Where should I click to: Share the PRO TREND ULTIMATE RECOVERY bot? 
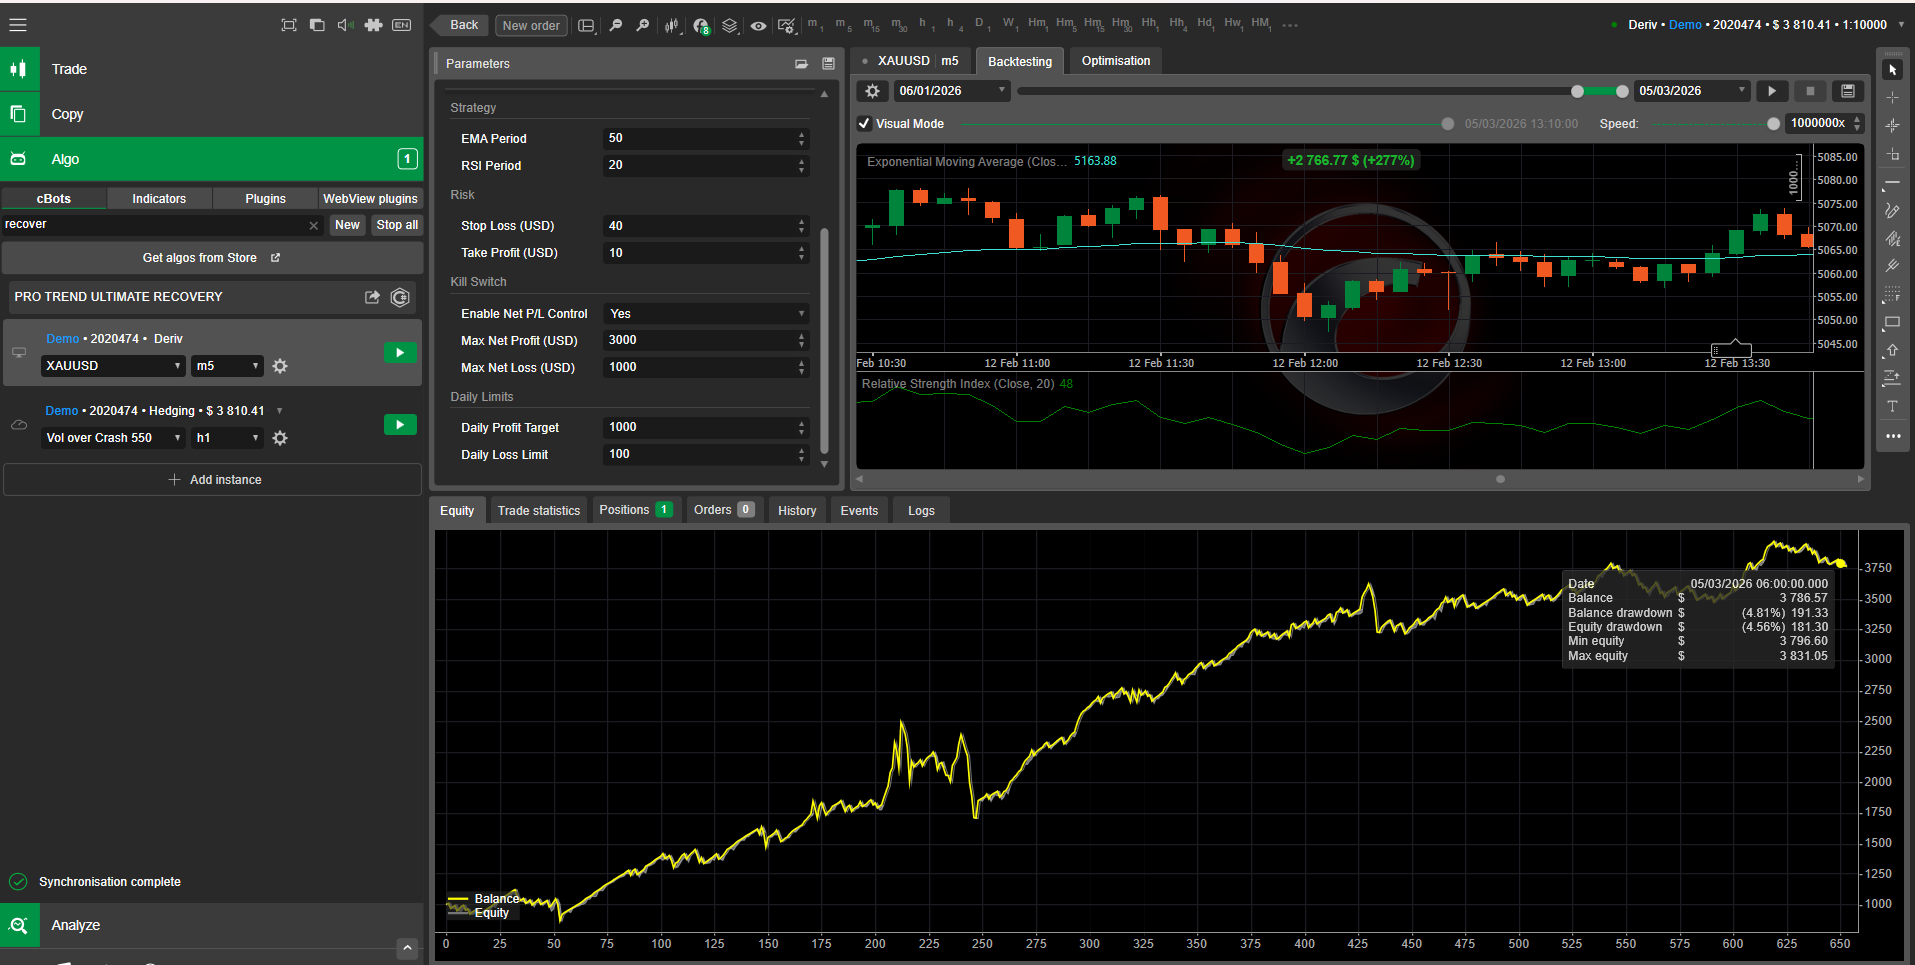pyautogui.click(x=372, y=297)
